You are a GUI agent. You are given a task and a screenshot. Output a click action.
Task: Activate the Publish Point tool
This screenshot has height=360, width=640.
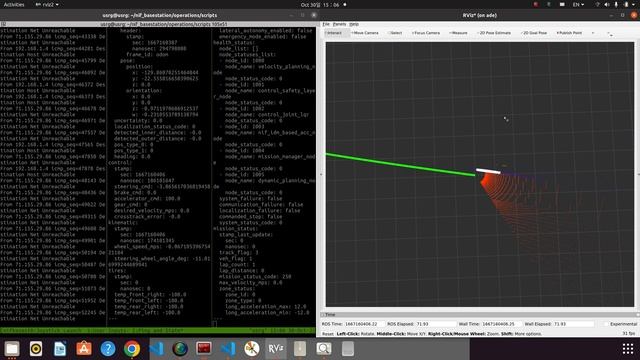pos(569,33)
